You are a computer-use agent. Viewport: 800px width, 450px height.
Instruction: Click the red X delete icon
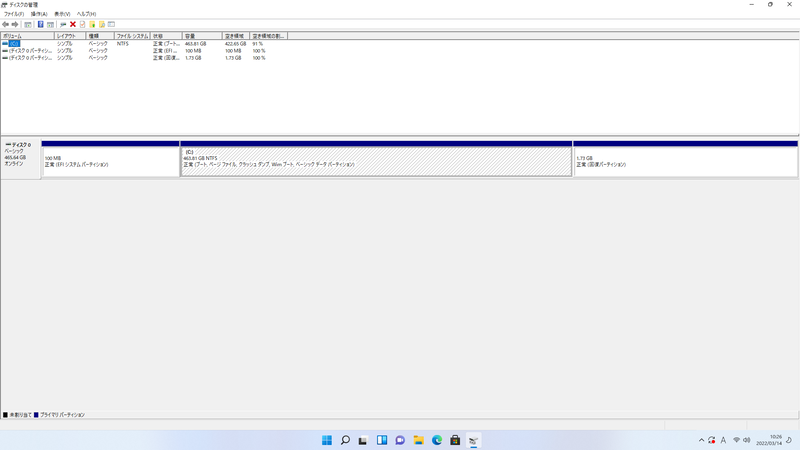tap(73, 24)
